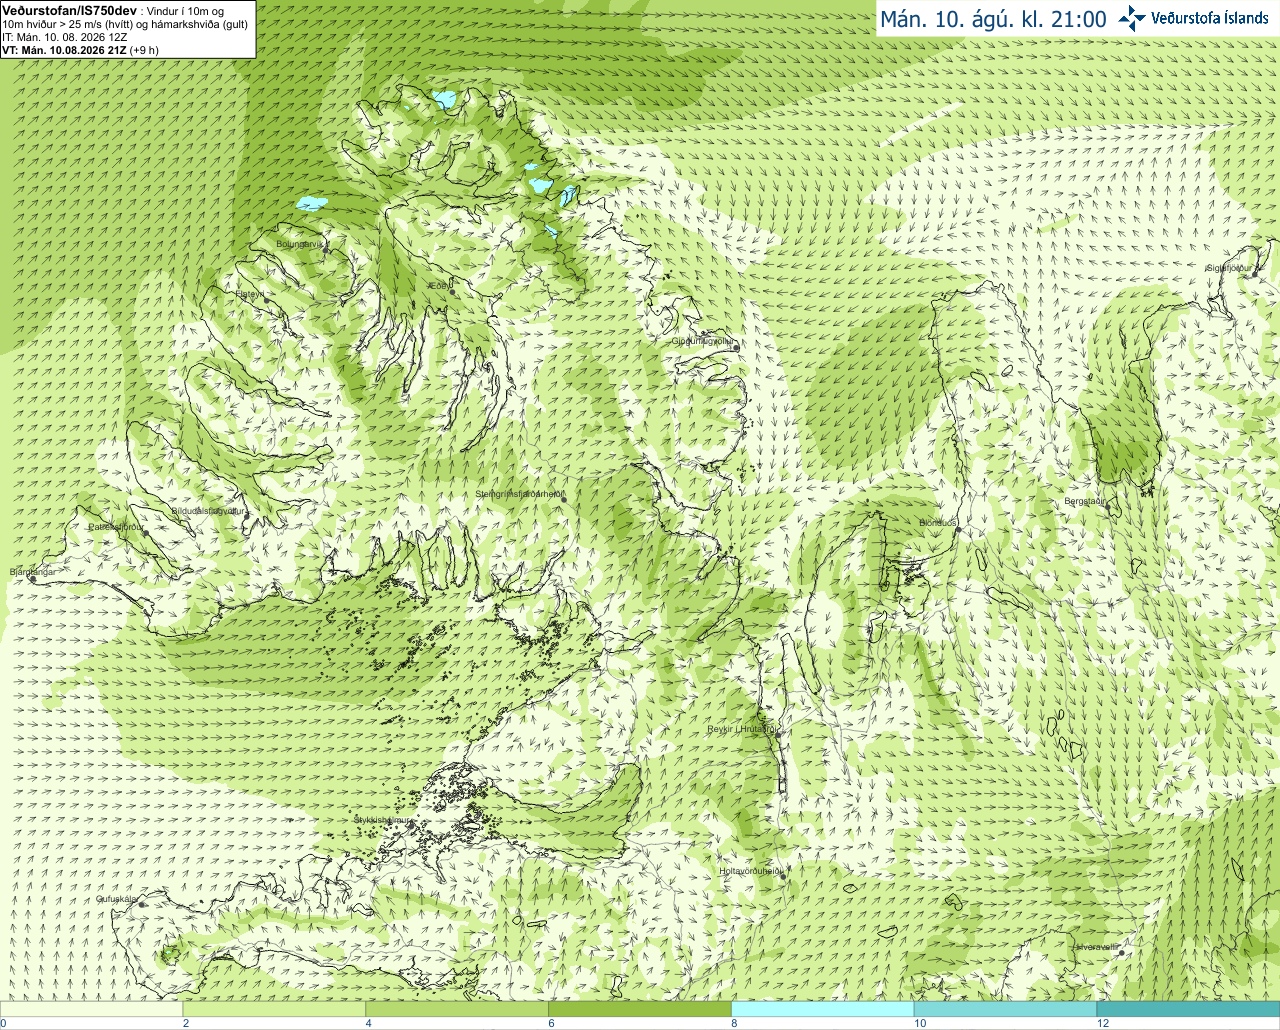Click the Siglufjörður place label
The image size is (1280, 1030).
(1229, 268)
